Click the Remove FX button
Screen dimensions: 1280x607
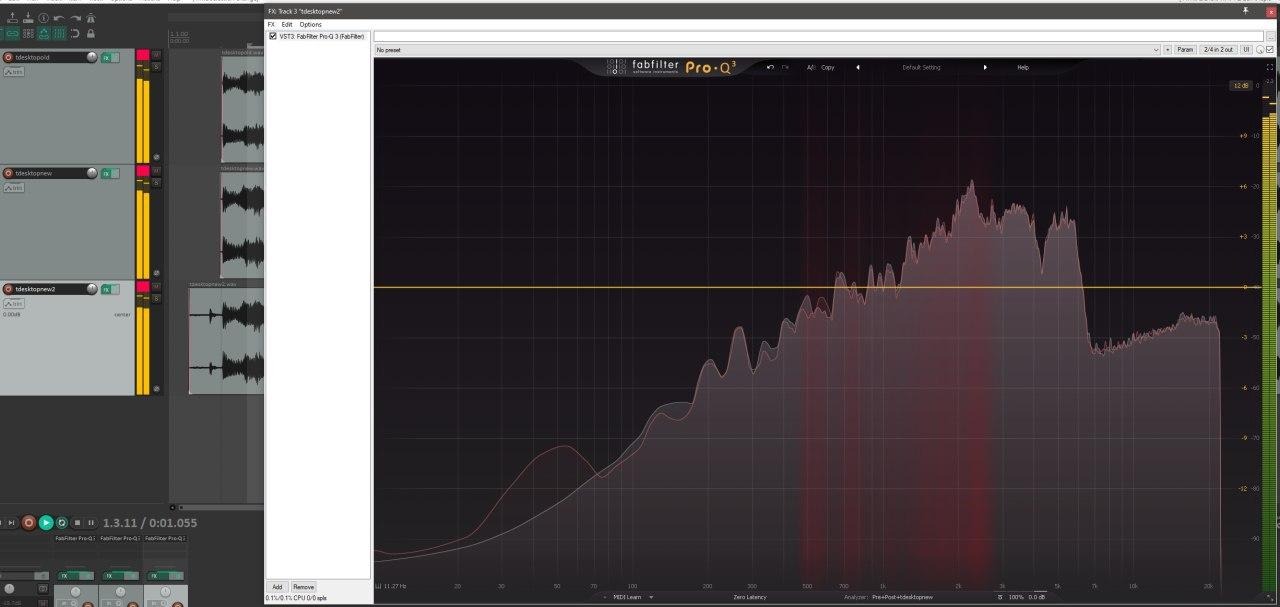(303, 587)
